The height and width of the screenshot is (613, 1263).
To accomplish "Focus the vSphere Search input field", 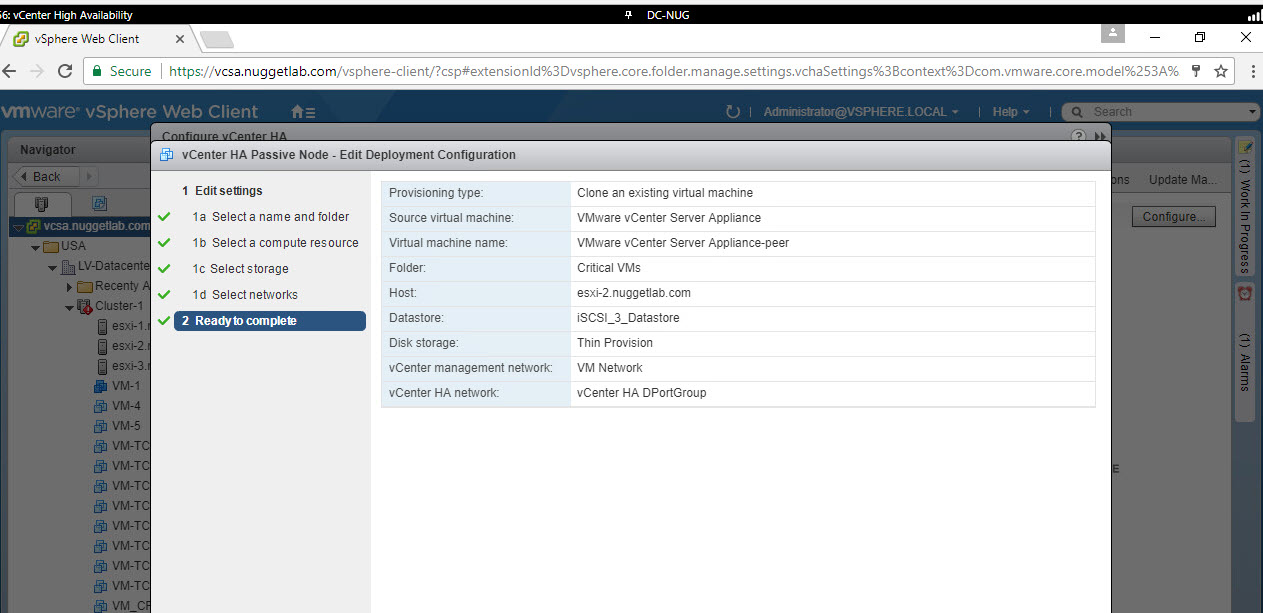I will point(1166,112).
